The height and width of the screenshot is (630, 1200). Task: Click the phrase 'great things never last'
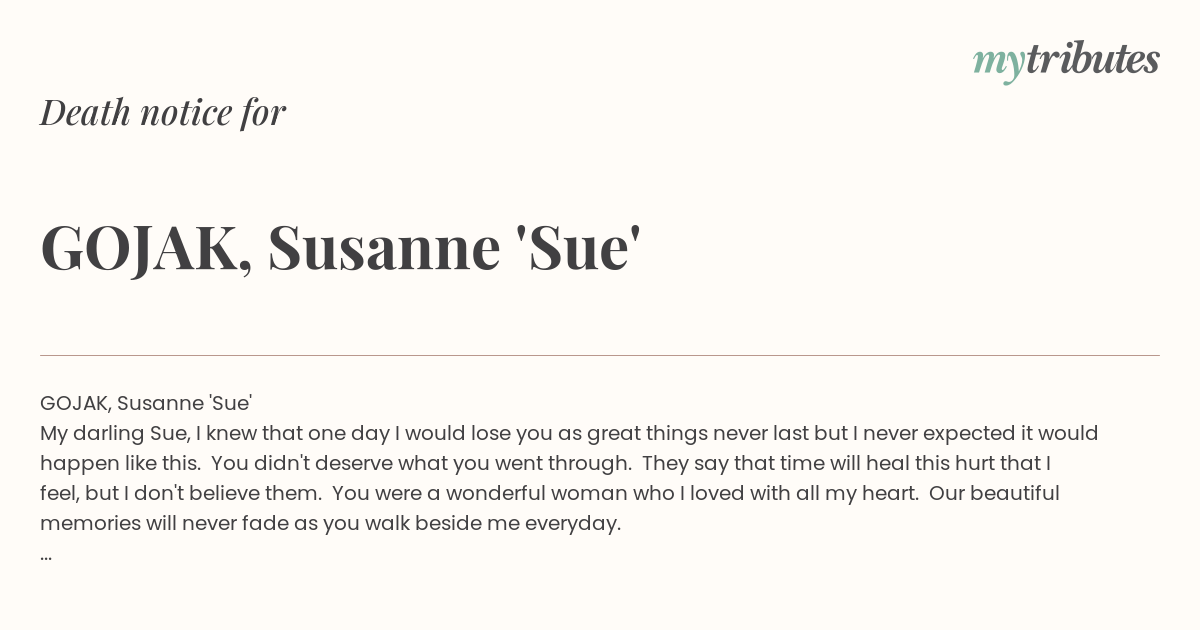(x=704, y=433)
